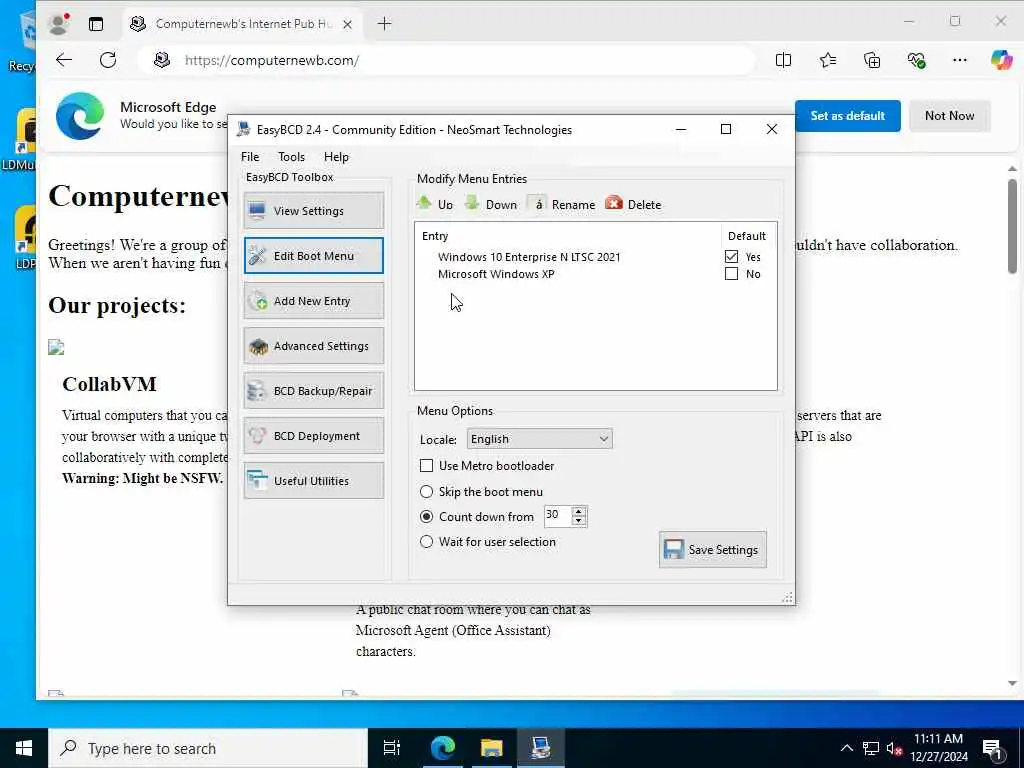Open View Settings in EasyBCD Toolbox
This screenshot has width=1024, height=768.
click(x=313, y=211)
